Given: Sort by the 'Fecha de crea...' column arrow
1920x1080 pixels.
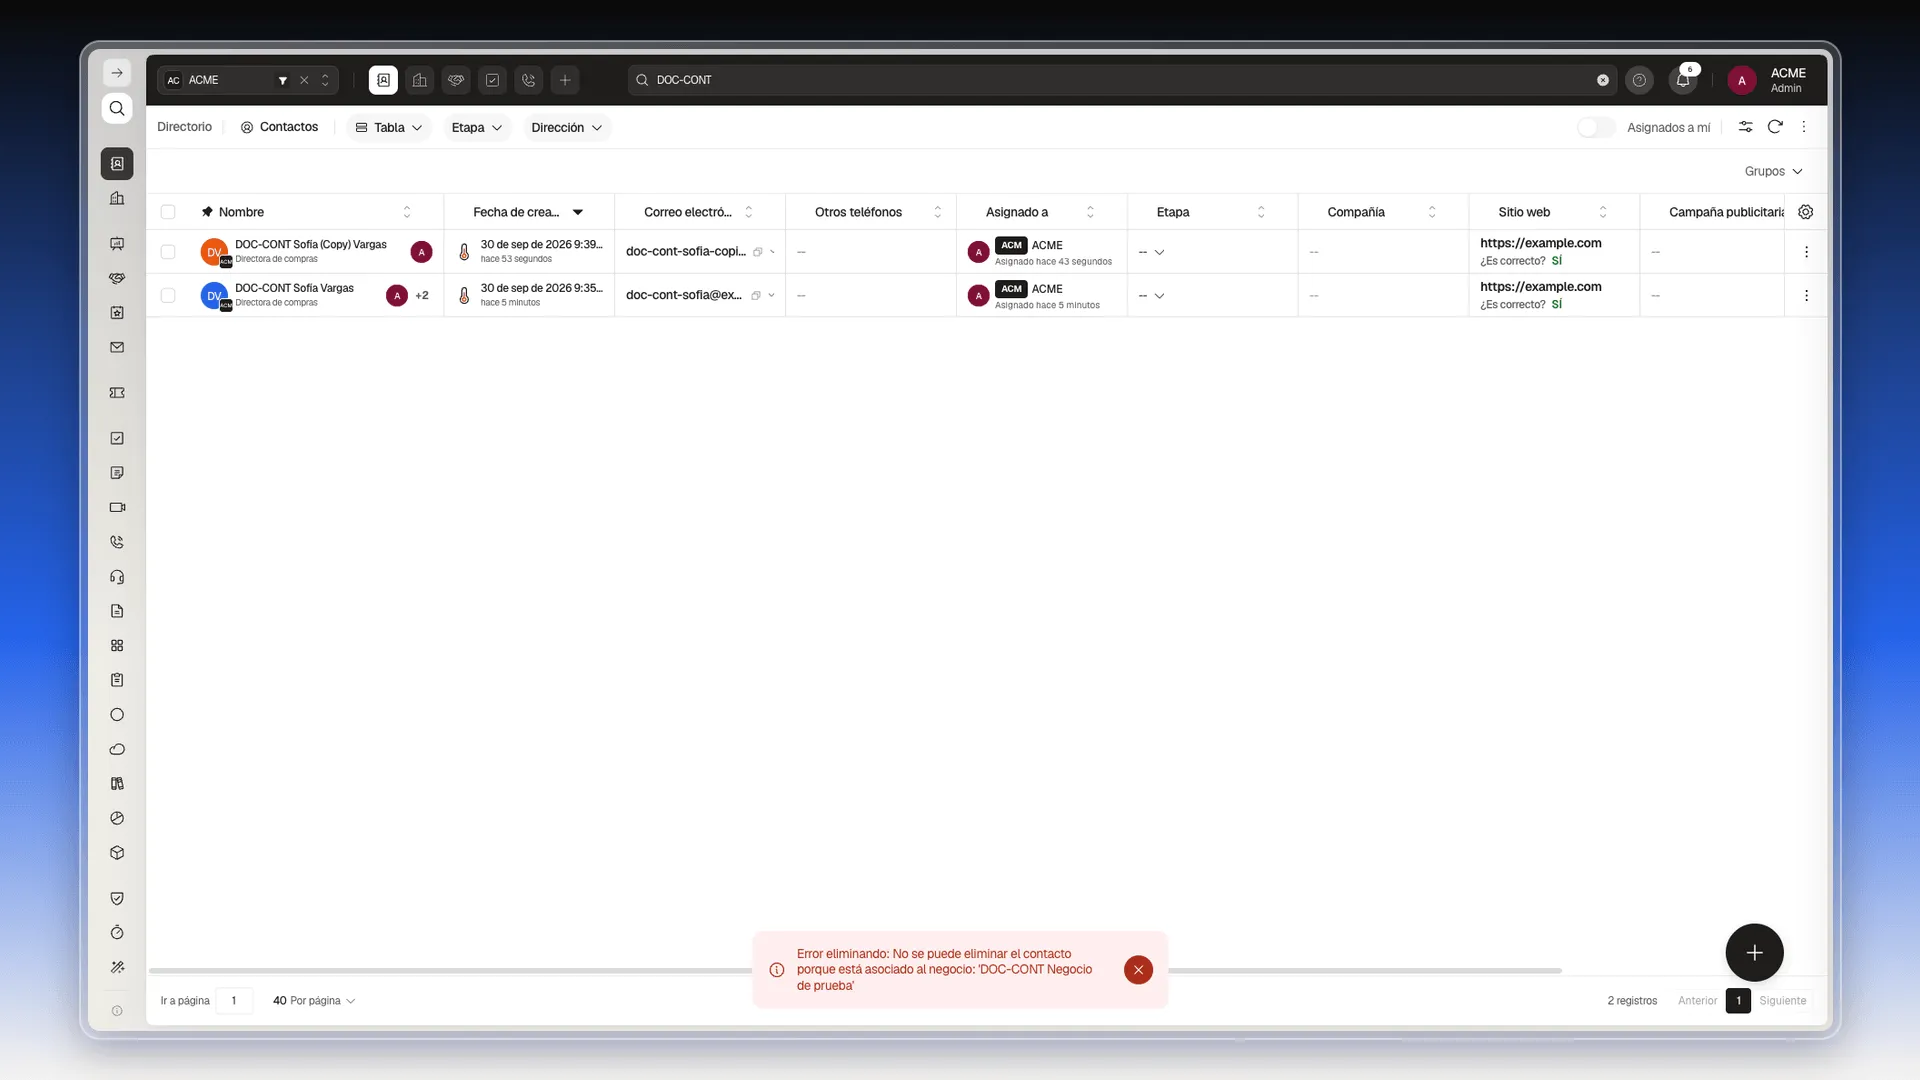Looking at the screenshot, I should [578, 212].
